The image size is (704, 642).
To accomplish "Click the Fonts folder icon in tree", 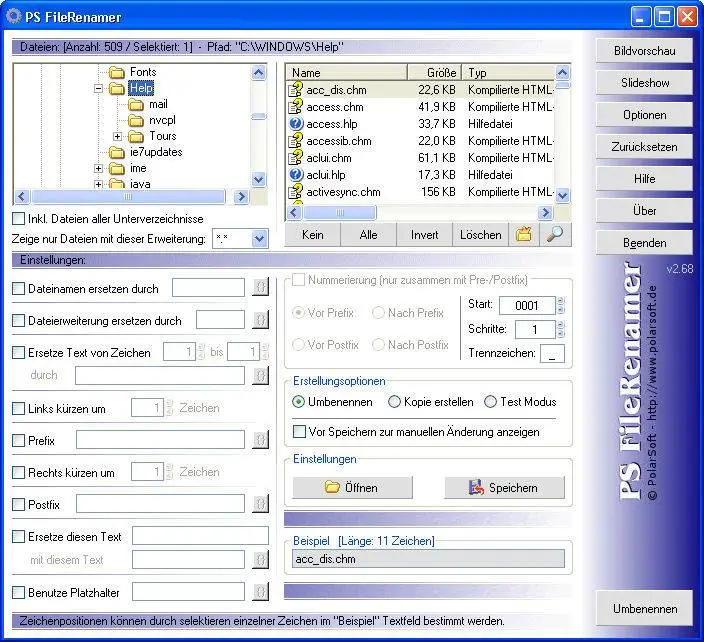I will tap(117, 72).
